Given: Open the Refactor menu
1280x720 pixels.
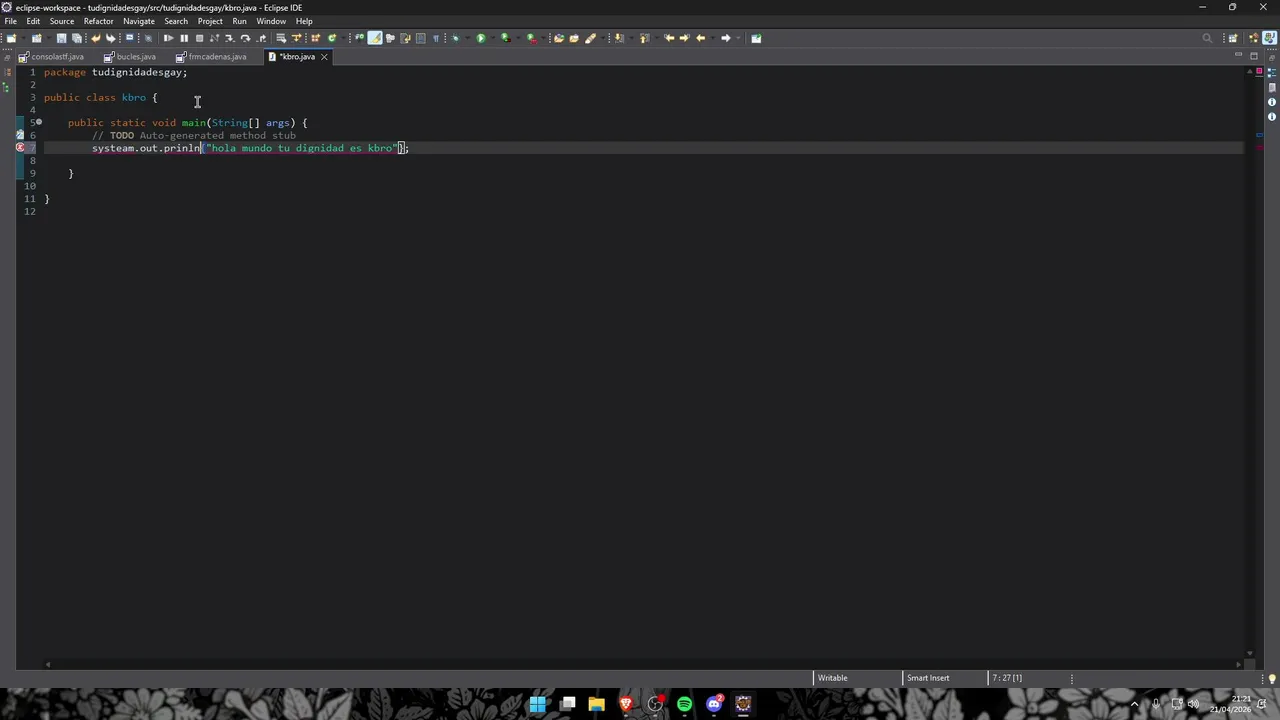Looking at the screenshot, I should pos(98,21).
